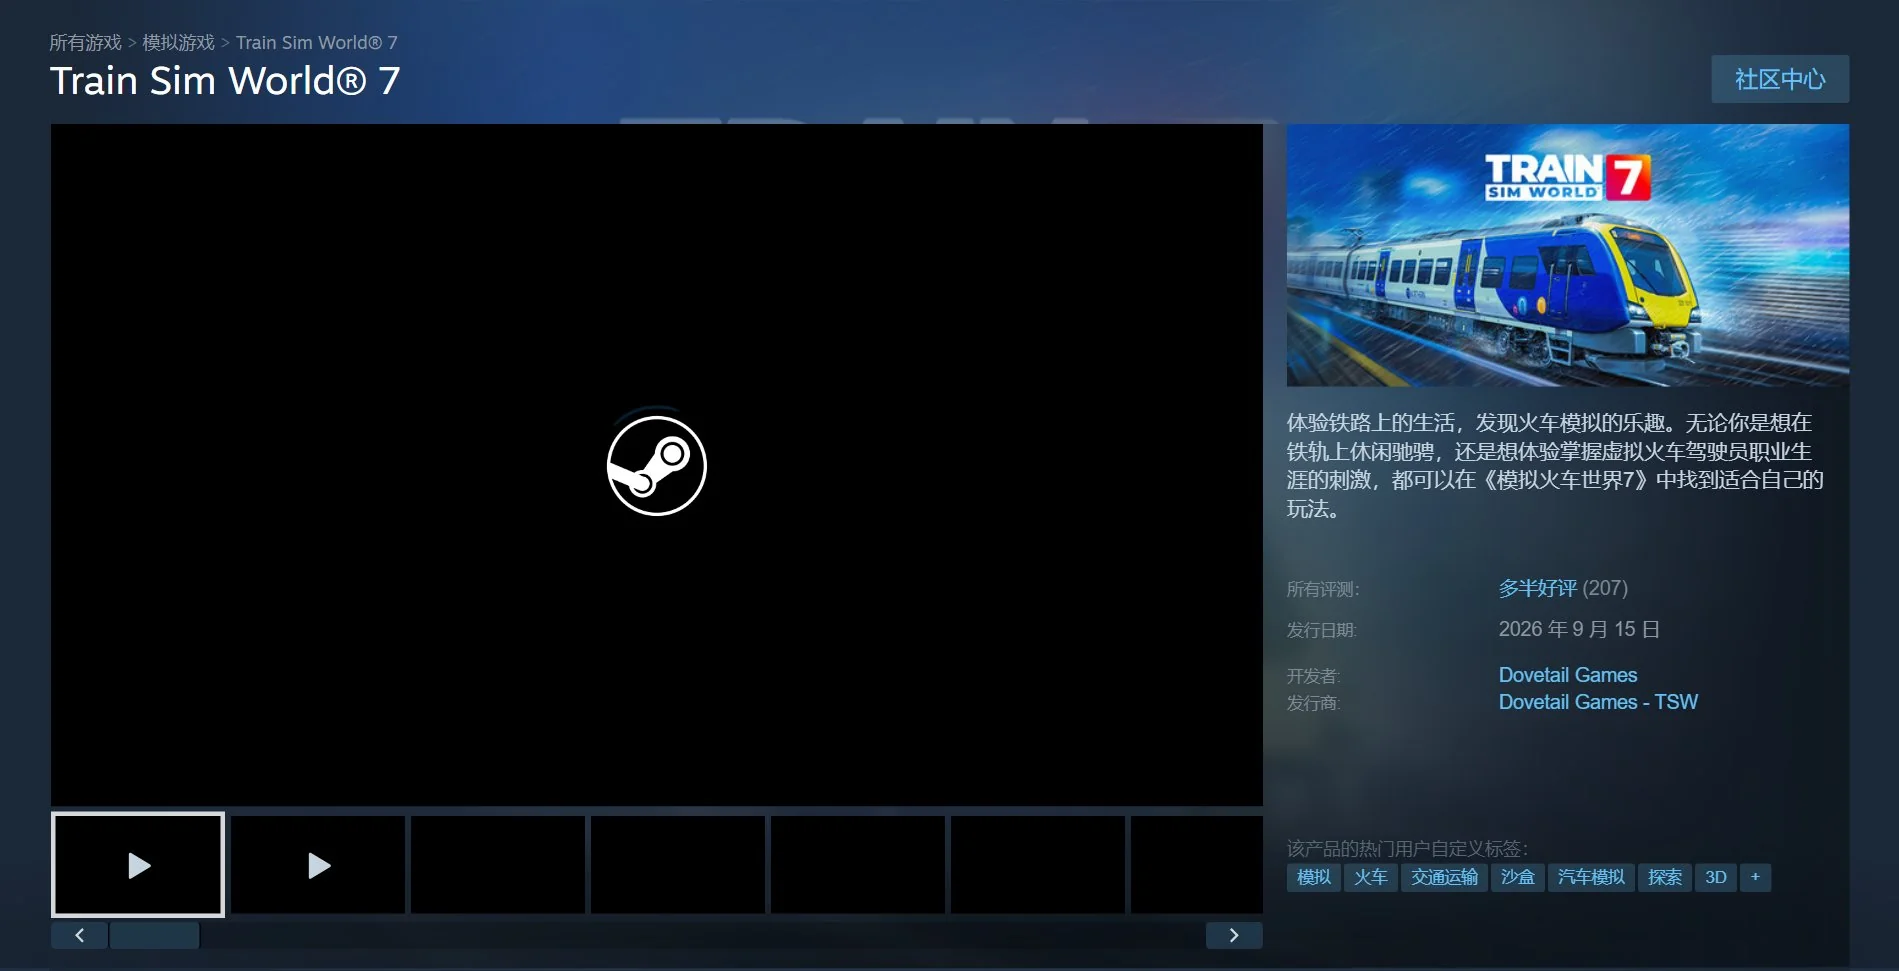
Task: Open the Train Sim World 7 header image
Action: (x=1567, y=255)
